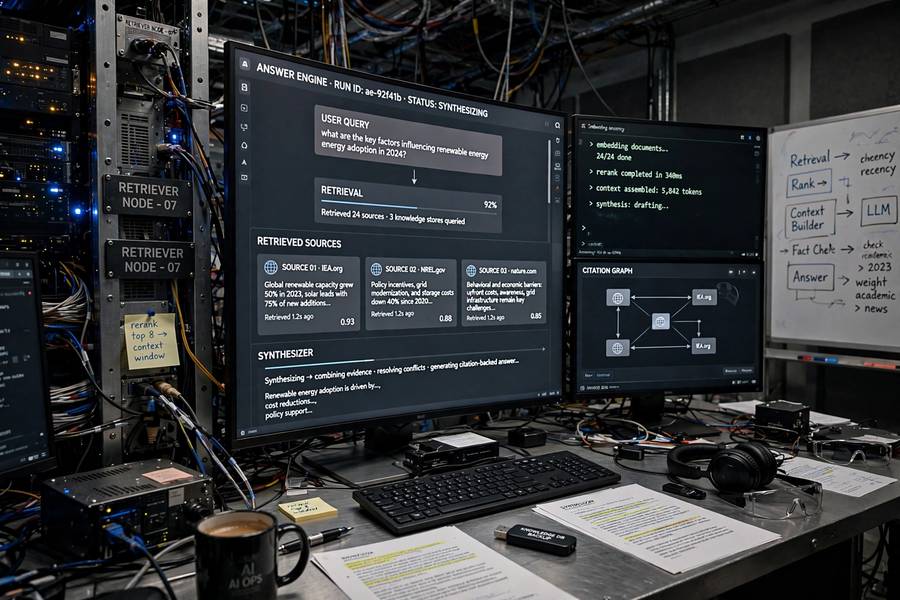Click the 0.88 relevance score
900x600 pixels.
[x=445, y=318]
